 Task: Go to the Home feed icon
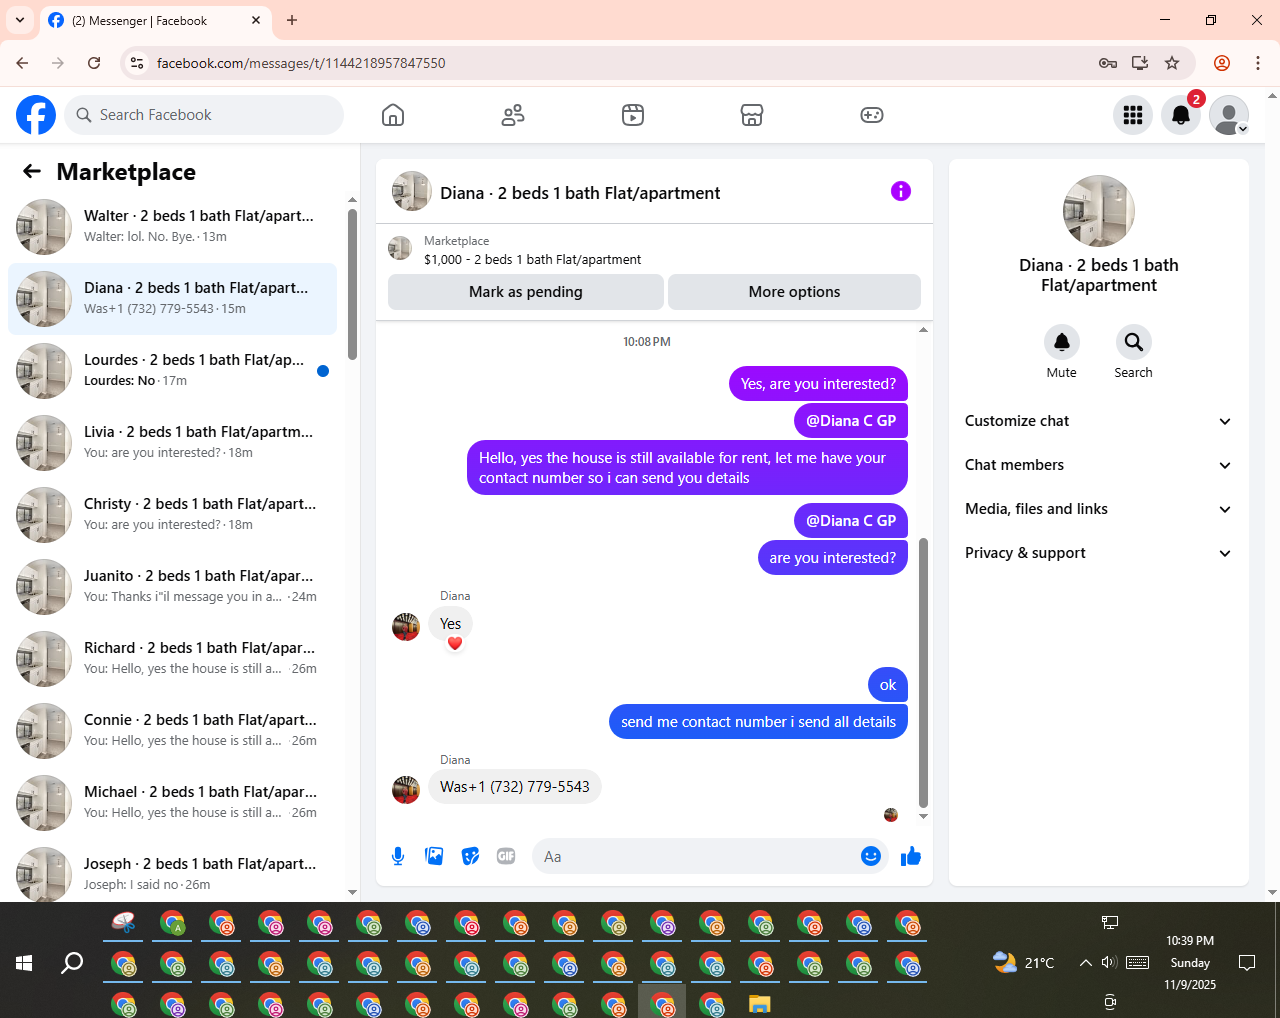(393, 115)
